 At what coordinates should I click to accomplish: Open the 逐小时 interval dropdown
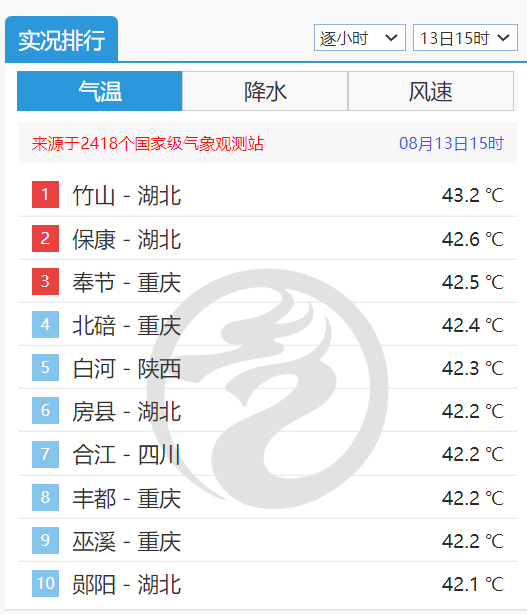coord(359,38)
